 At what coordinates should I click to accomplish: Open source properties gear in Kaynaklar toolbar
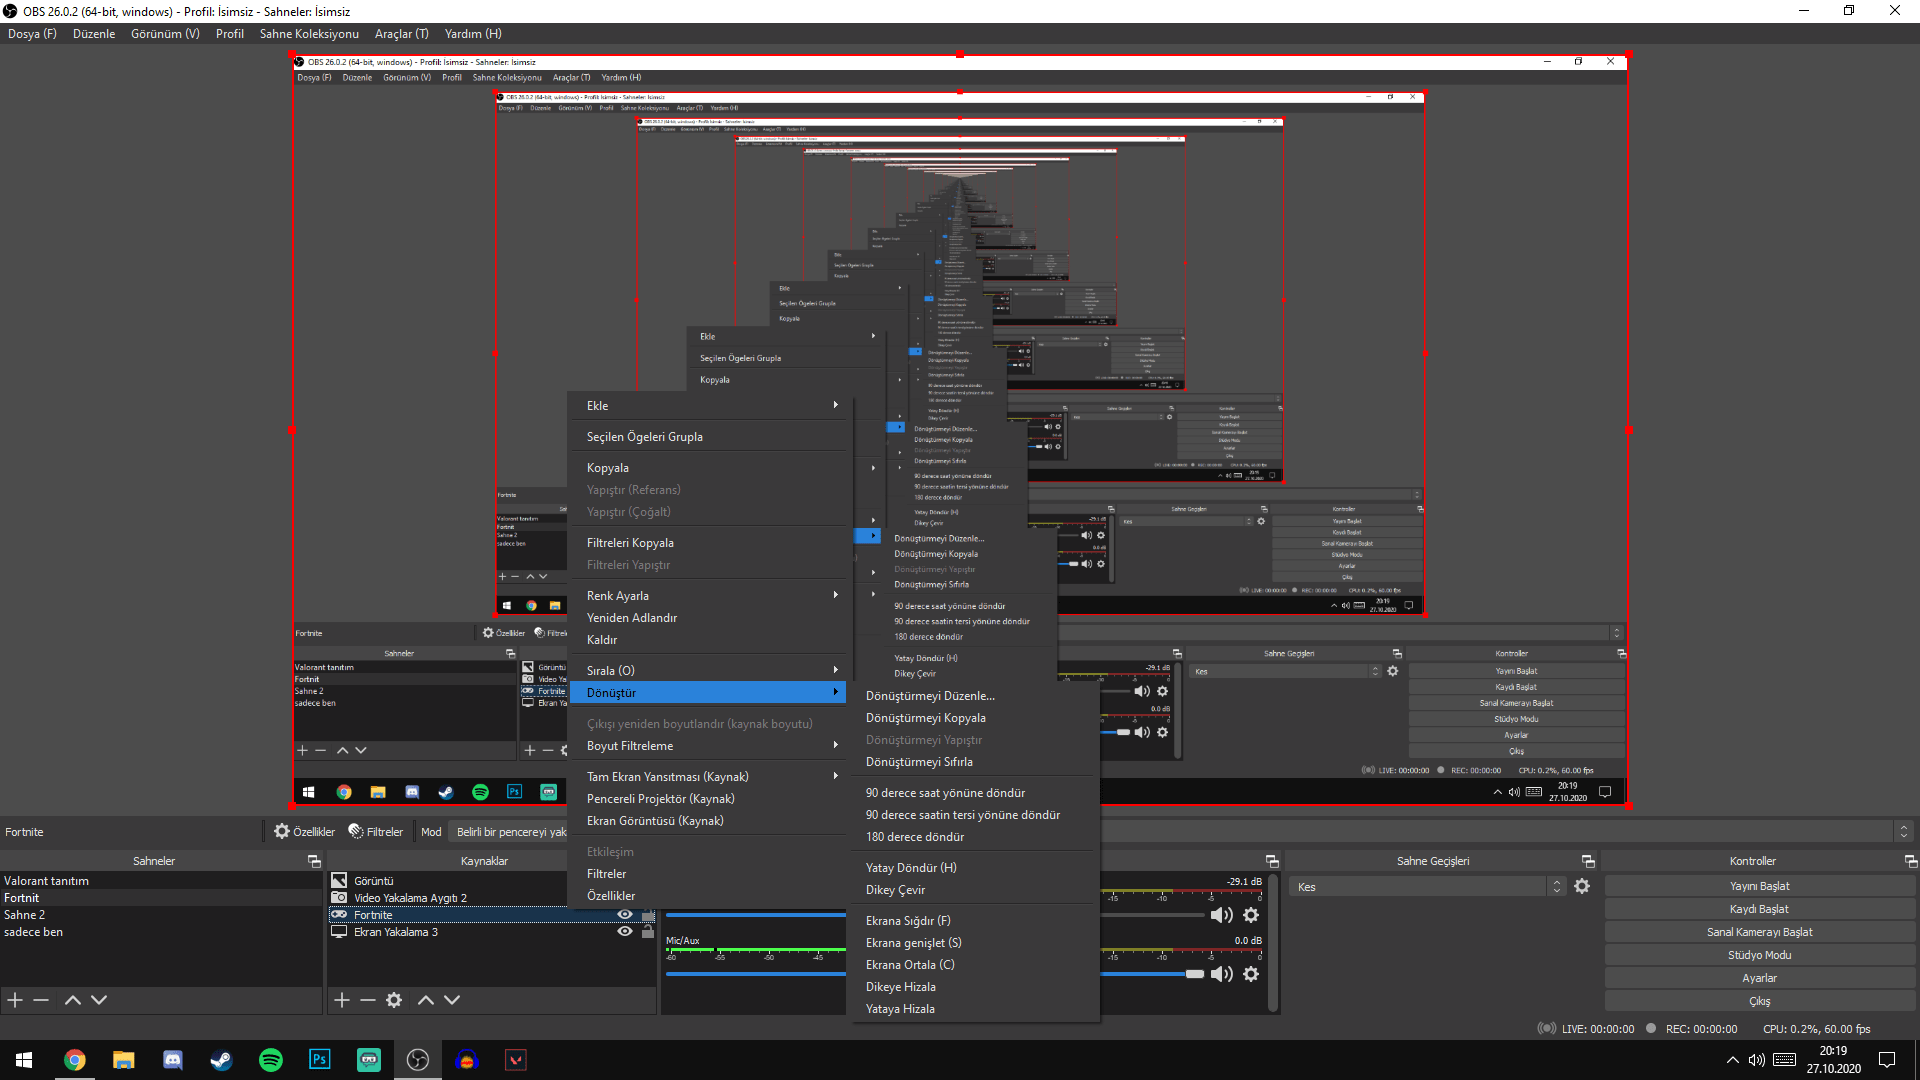click(x=394, y=1000)
